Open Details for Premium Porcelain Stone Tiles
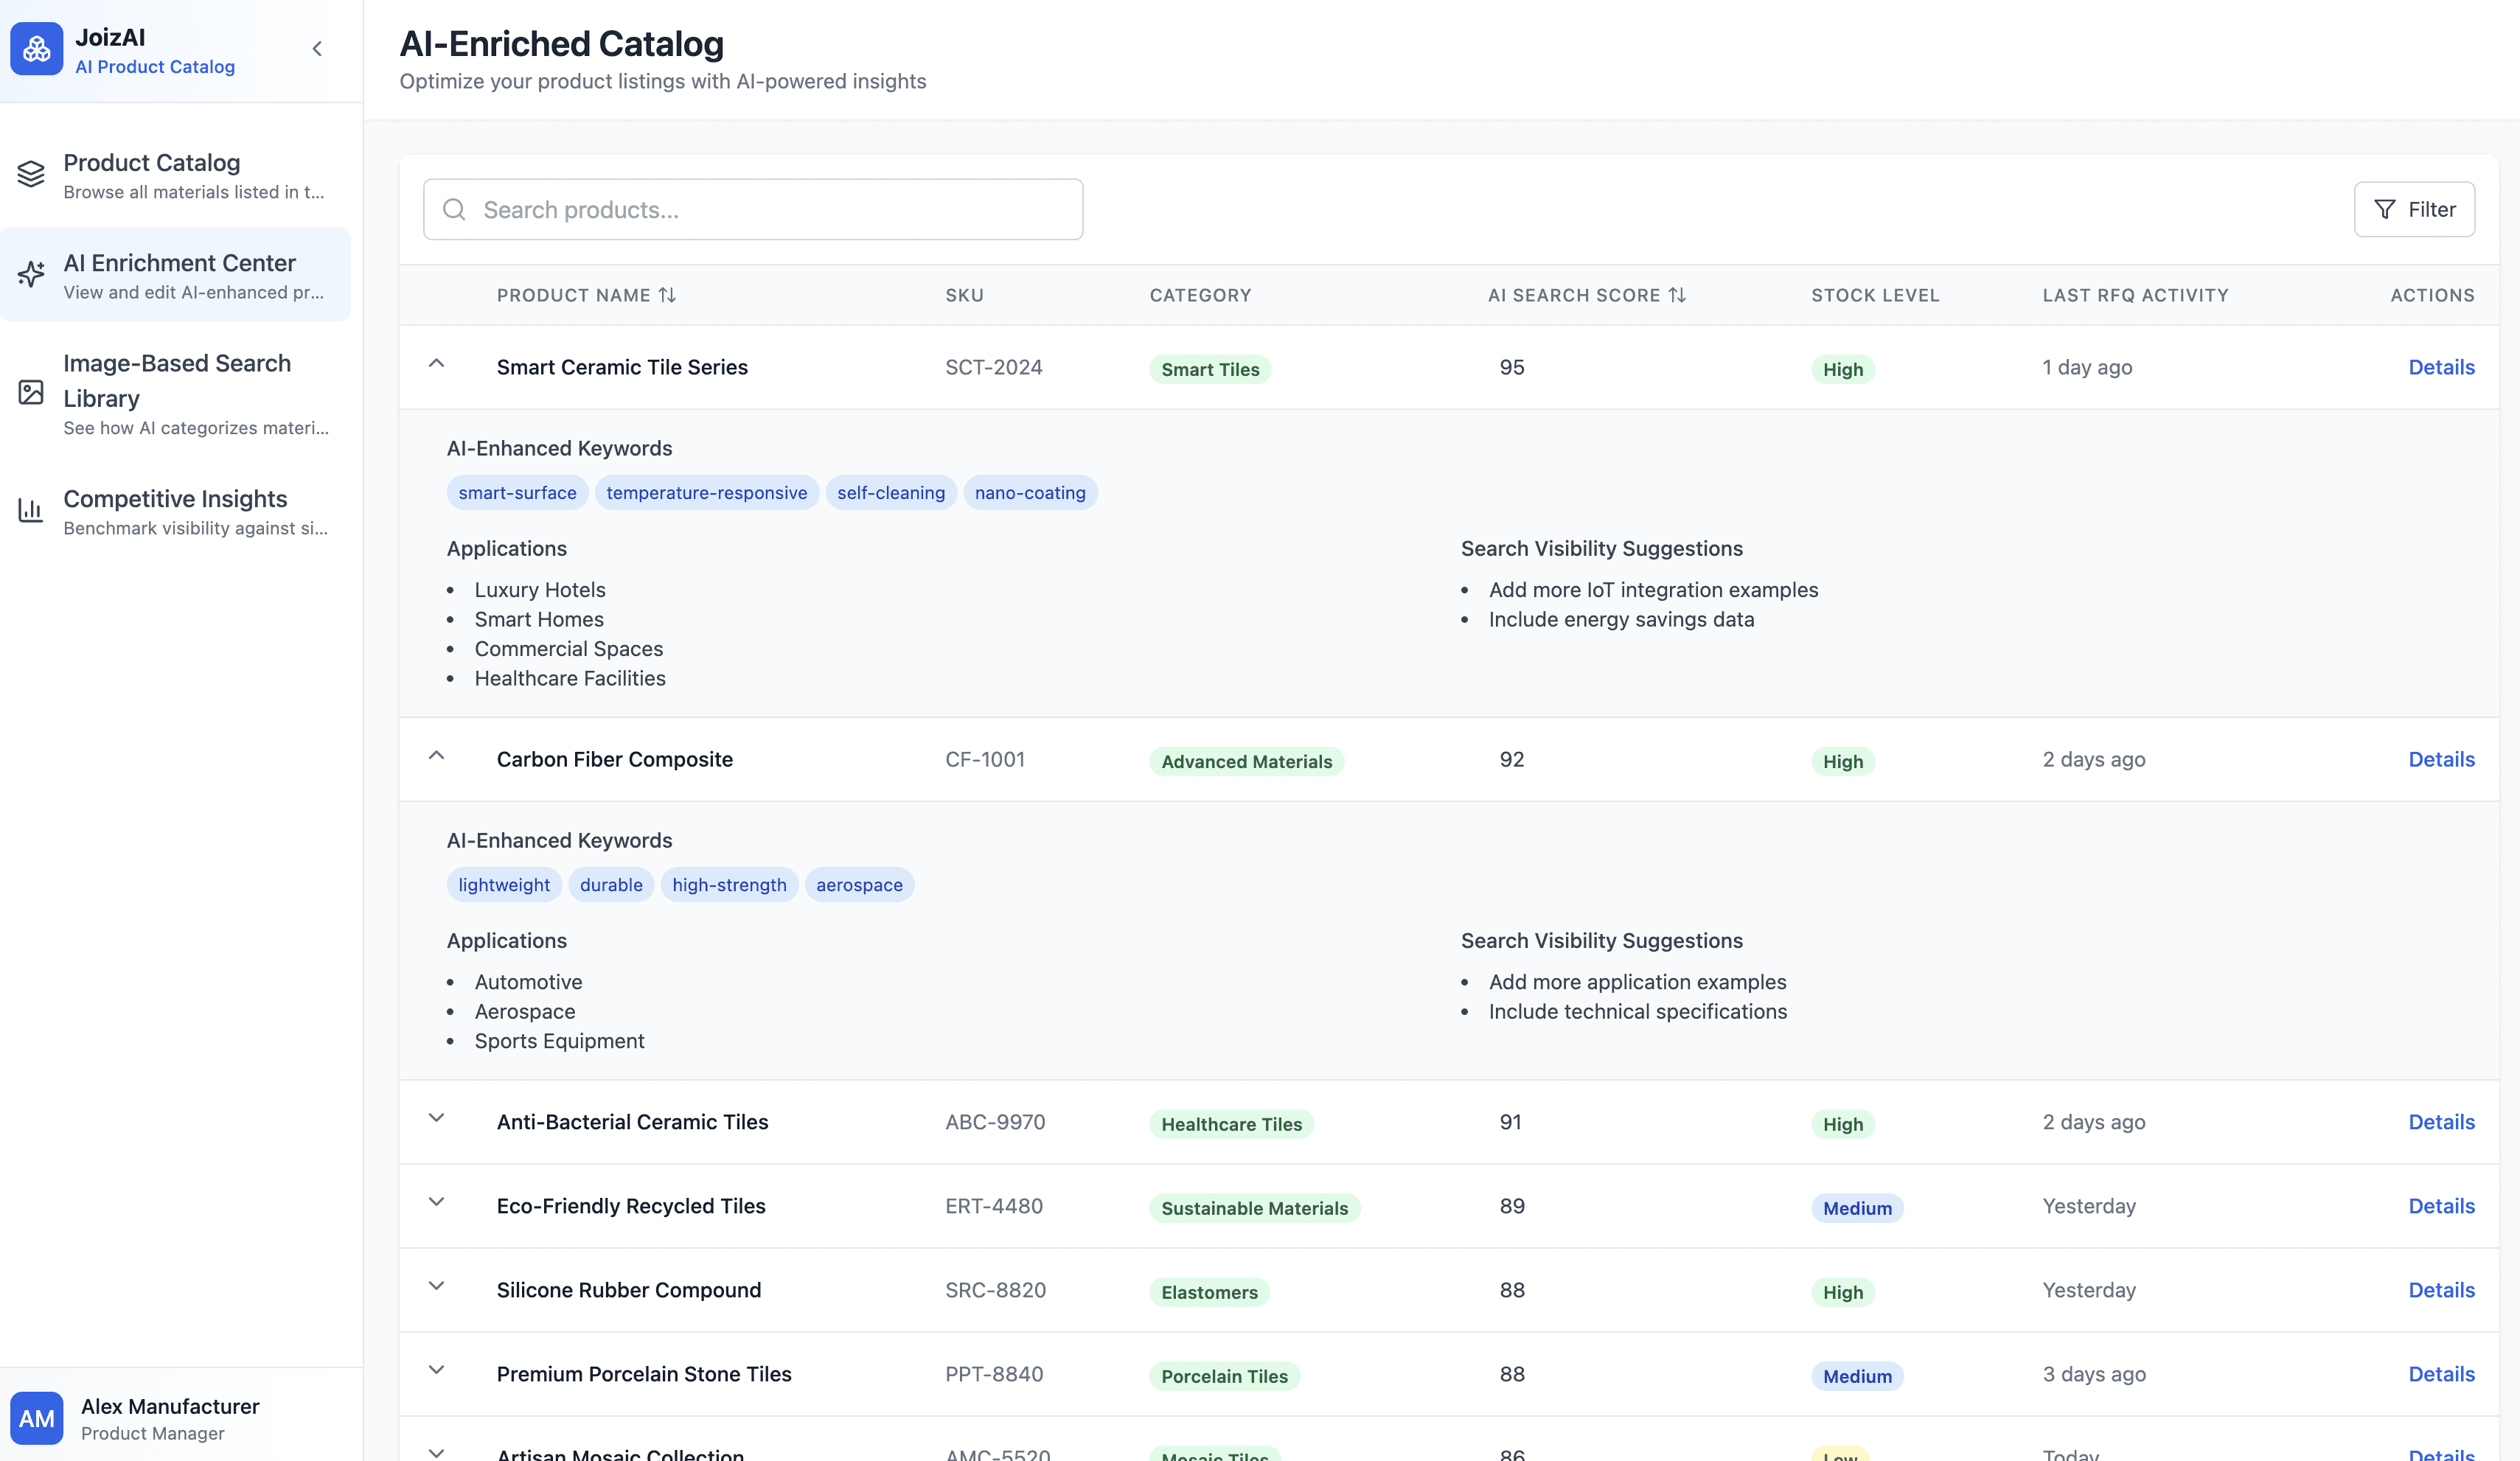2520x1461 pixels. point(2441,1374)
